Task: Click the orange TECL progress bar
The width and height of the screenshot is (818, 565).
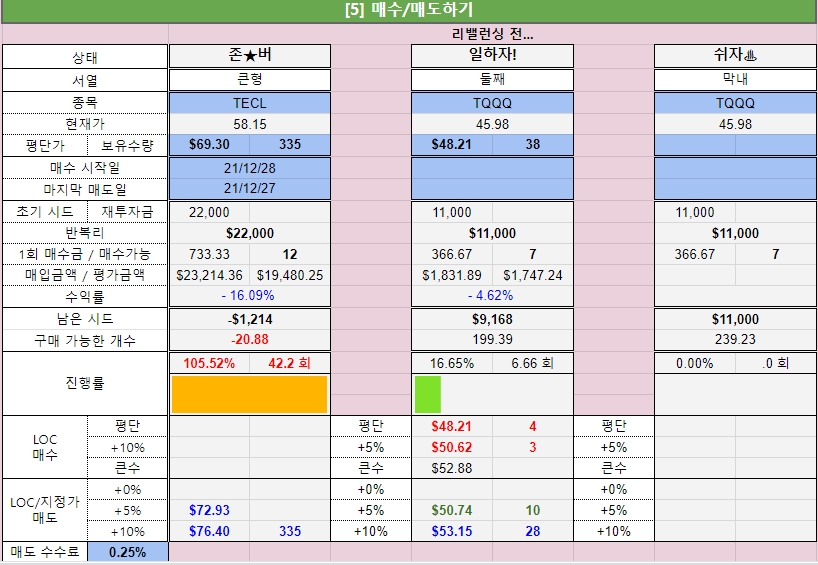Action: click(x=249, y=394)
